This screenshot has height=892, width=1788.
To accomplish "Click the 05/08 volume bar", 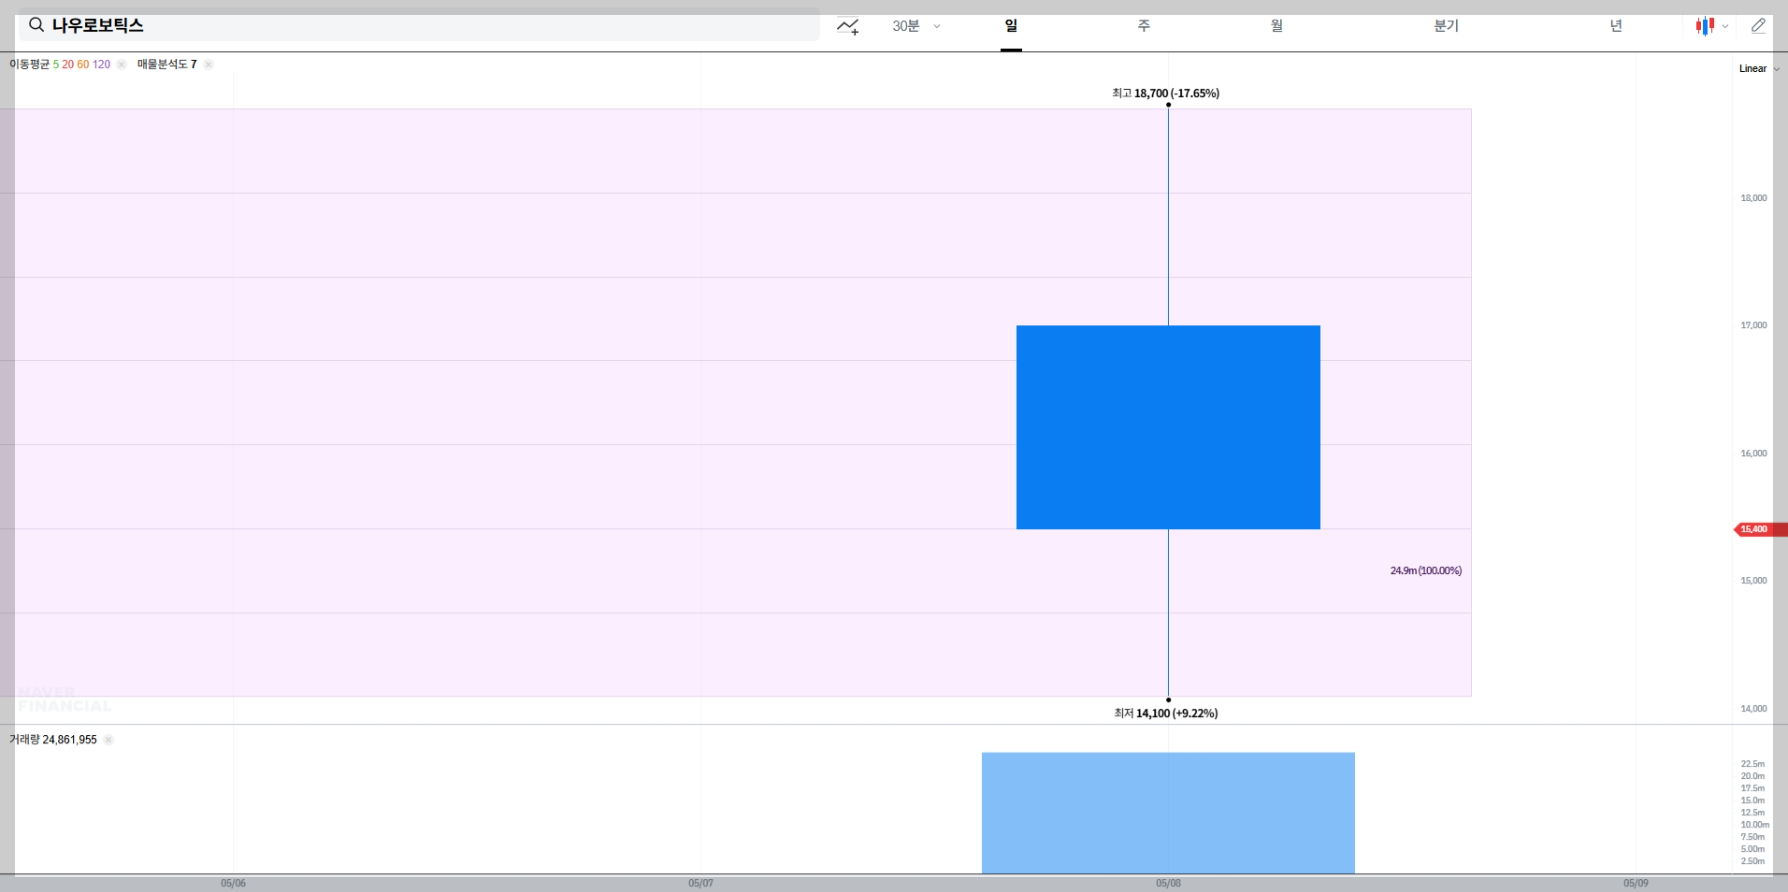I will coord(1168,813).
